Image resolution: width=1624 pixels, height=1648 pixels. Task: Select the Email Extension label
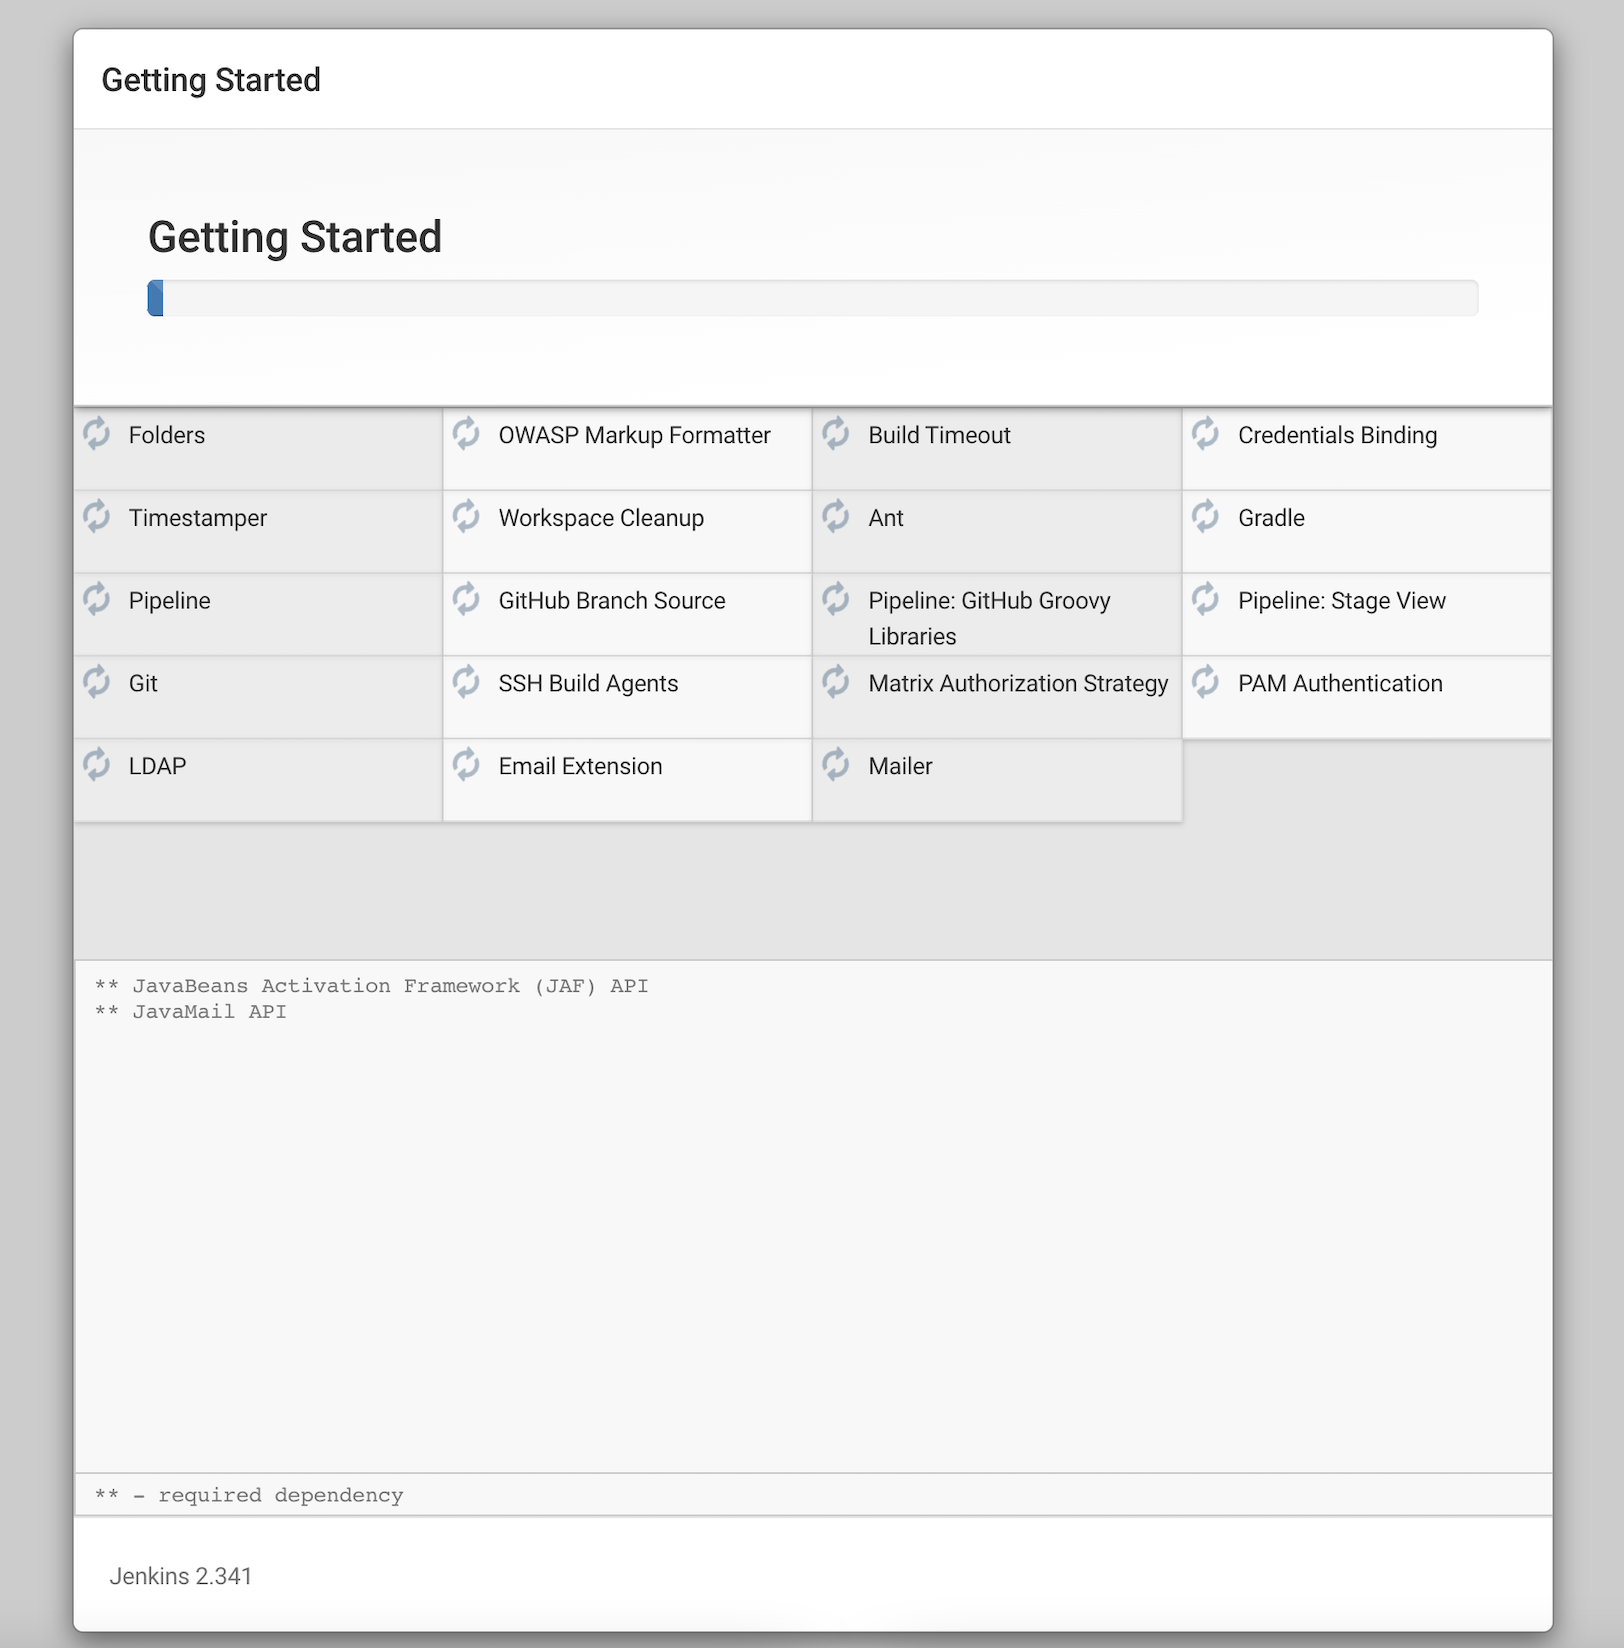tap(580, 767)
